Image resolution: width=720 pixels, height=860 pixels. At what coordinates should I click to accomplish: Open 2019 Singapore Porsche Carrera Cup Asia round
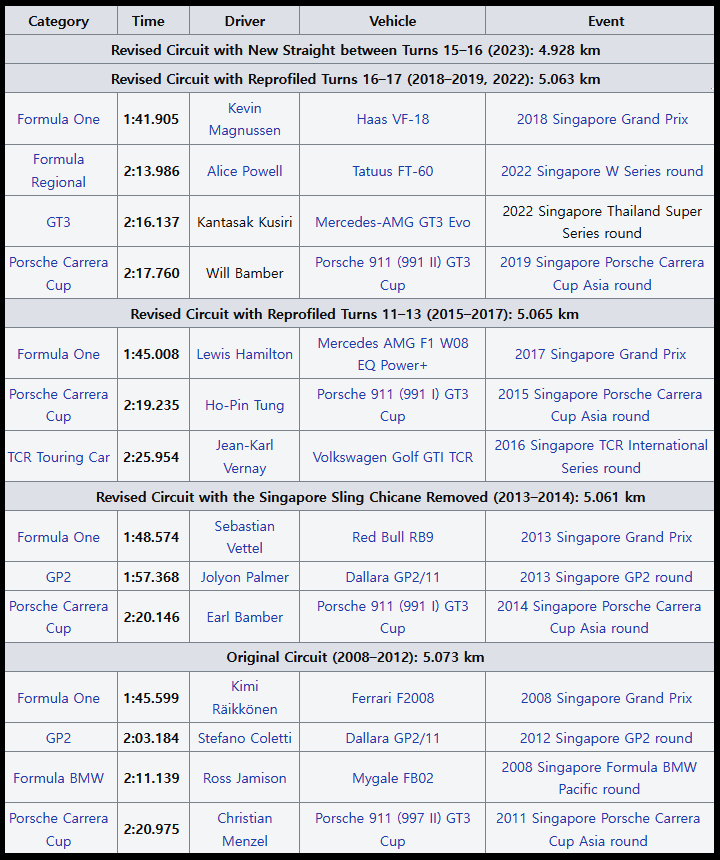pos(602,273)
